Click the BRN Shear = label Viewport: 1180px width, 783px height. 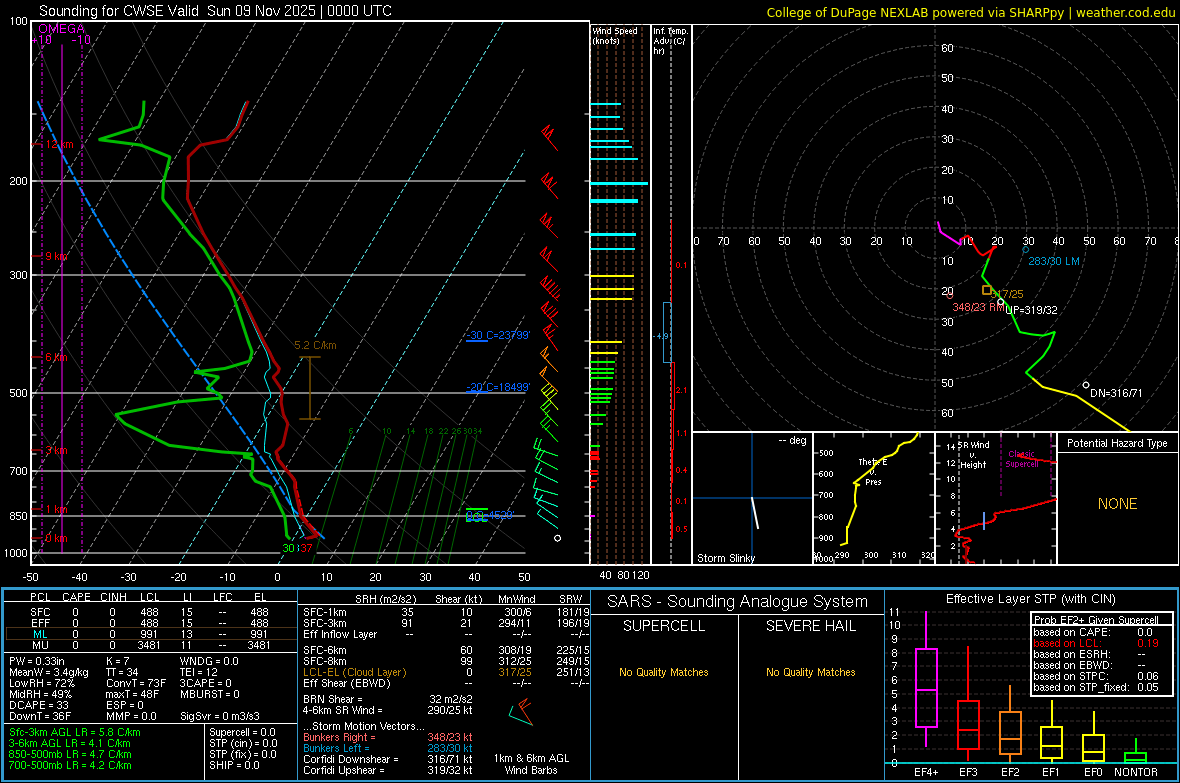pos(333,699)
